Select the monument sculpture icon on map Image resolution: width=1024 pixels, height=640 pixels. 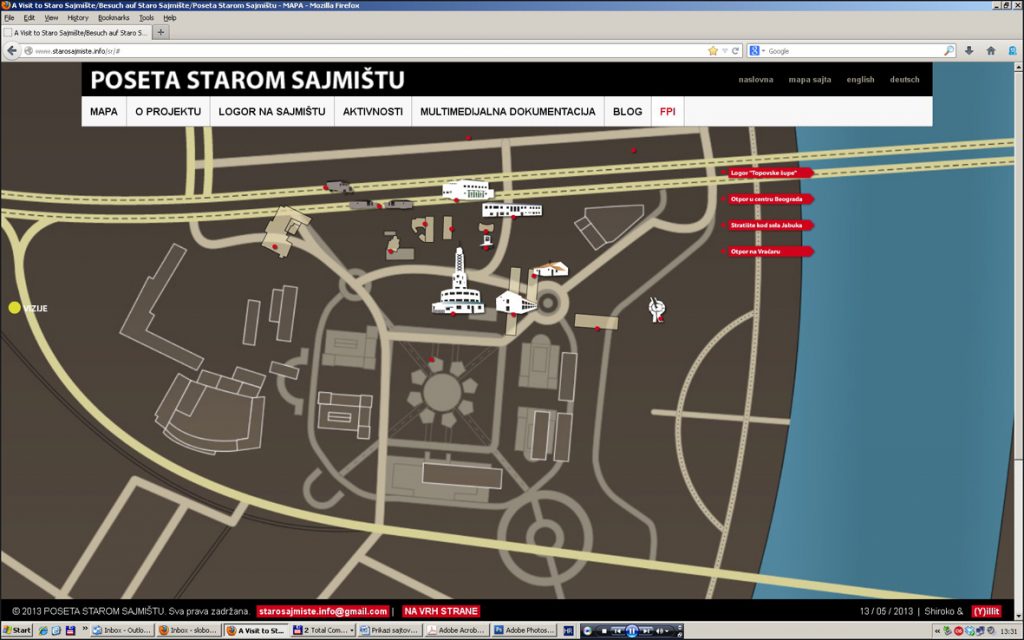point(656,309)
